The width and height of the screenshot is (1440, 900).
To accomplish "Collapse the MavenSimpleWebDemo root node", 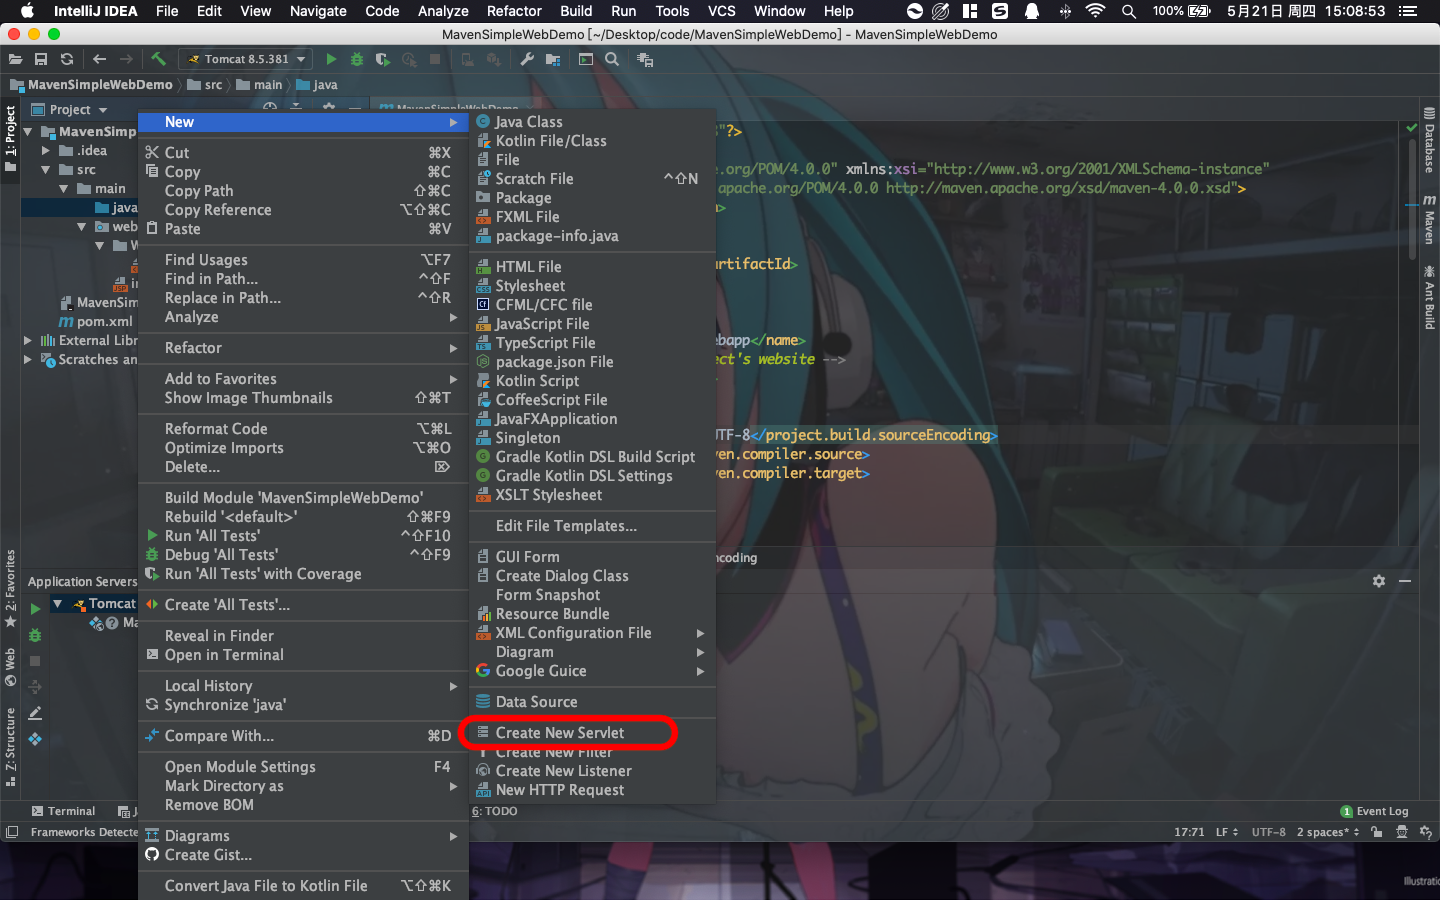I will point(28,131).
